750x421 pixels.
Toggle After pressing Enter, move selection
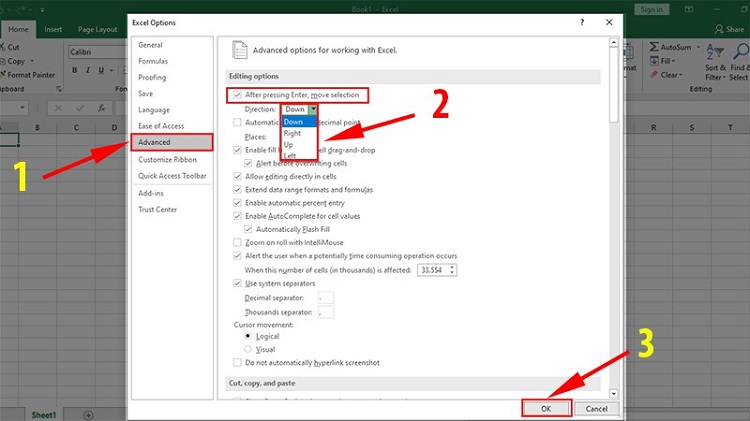point(237,95)
